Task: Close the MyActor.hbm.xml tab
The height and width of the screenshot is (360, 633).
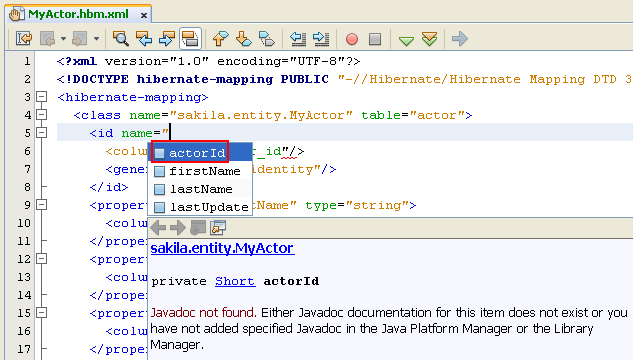Action: pos(144,16)
